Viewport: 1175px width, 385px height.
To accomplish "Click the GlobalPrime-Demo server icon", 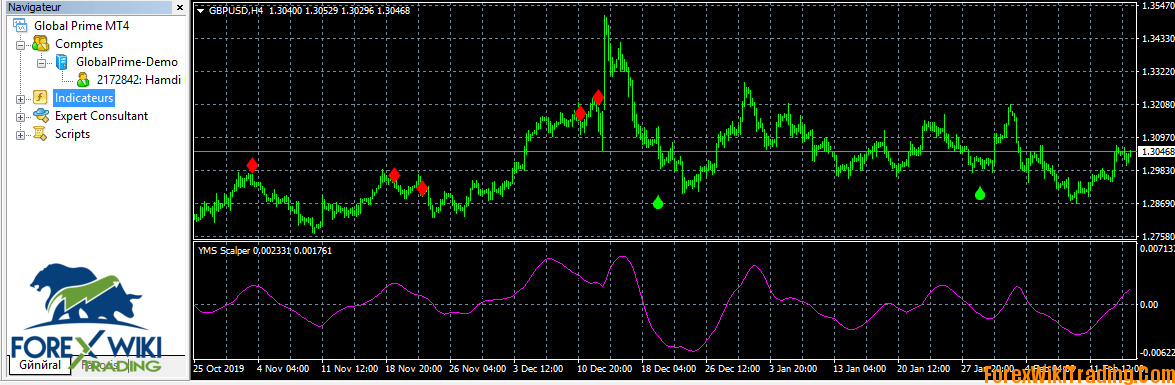I will point(61,62).
